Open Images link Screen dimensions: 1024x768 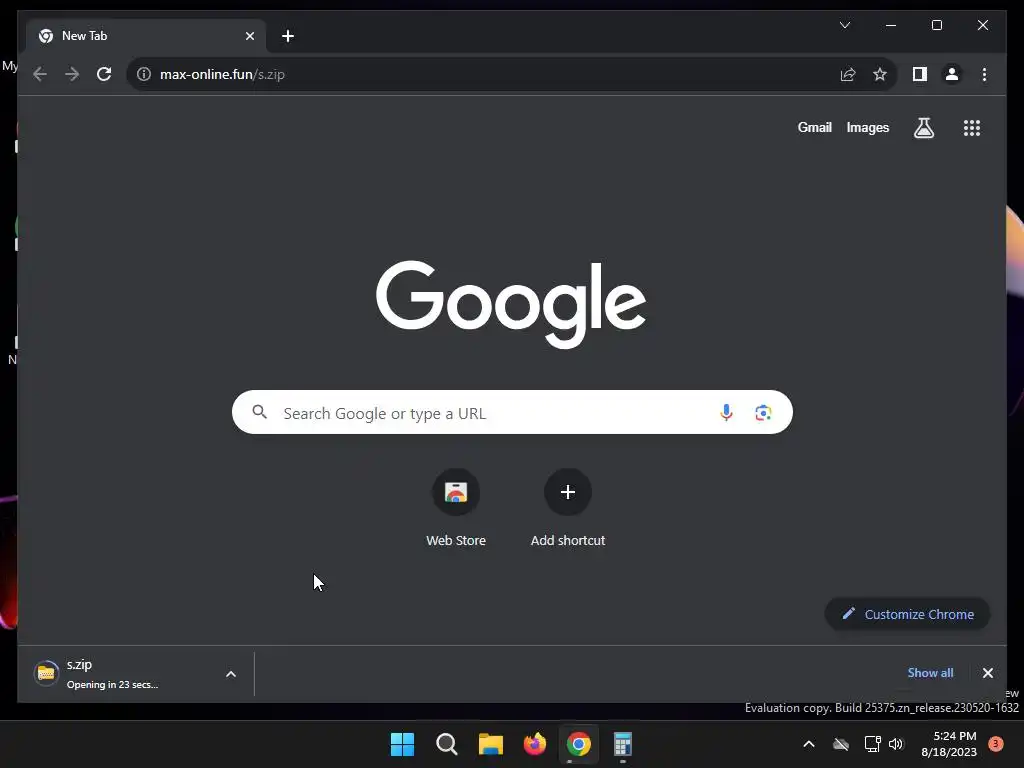[x=867, y=128]
